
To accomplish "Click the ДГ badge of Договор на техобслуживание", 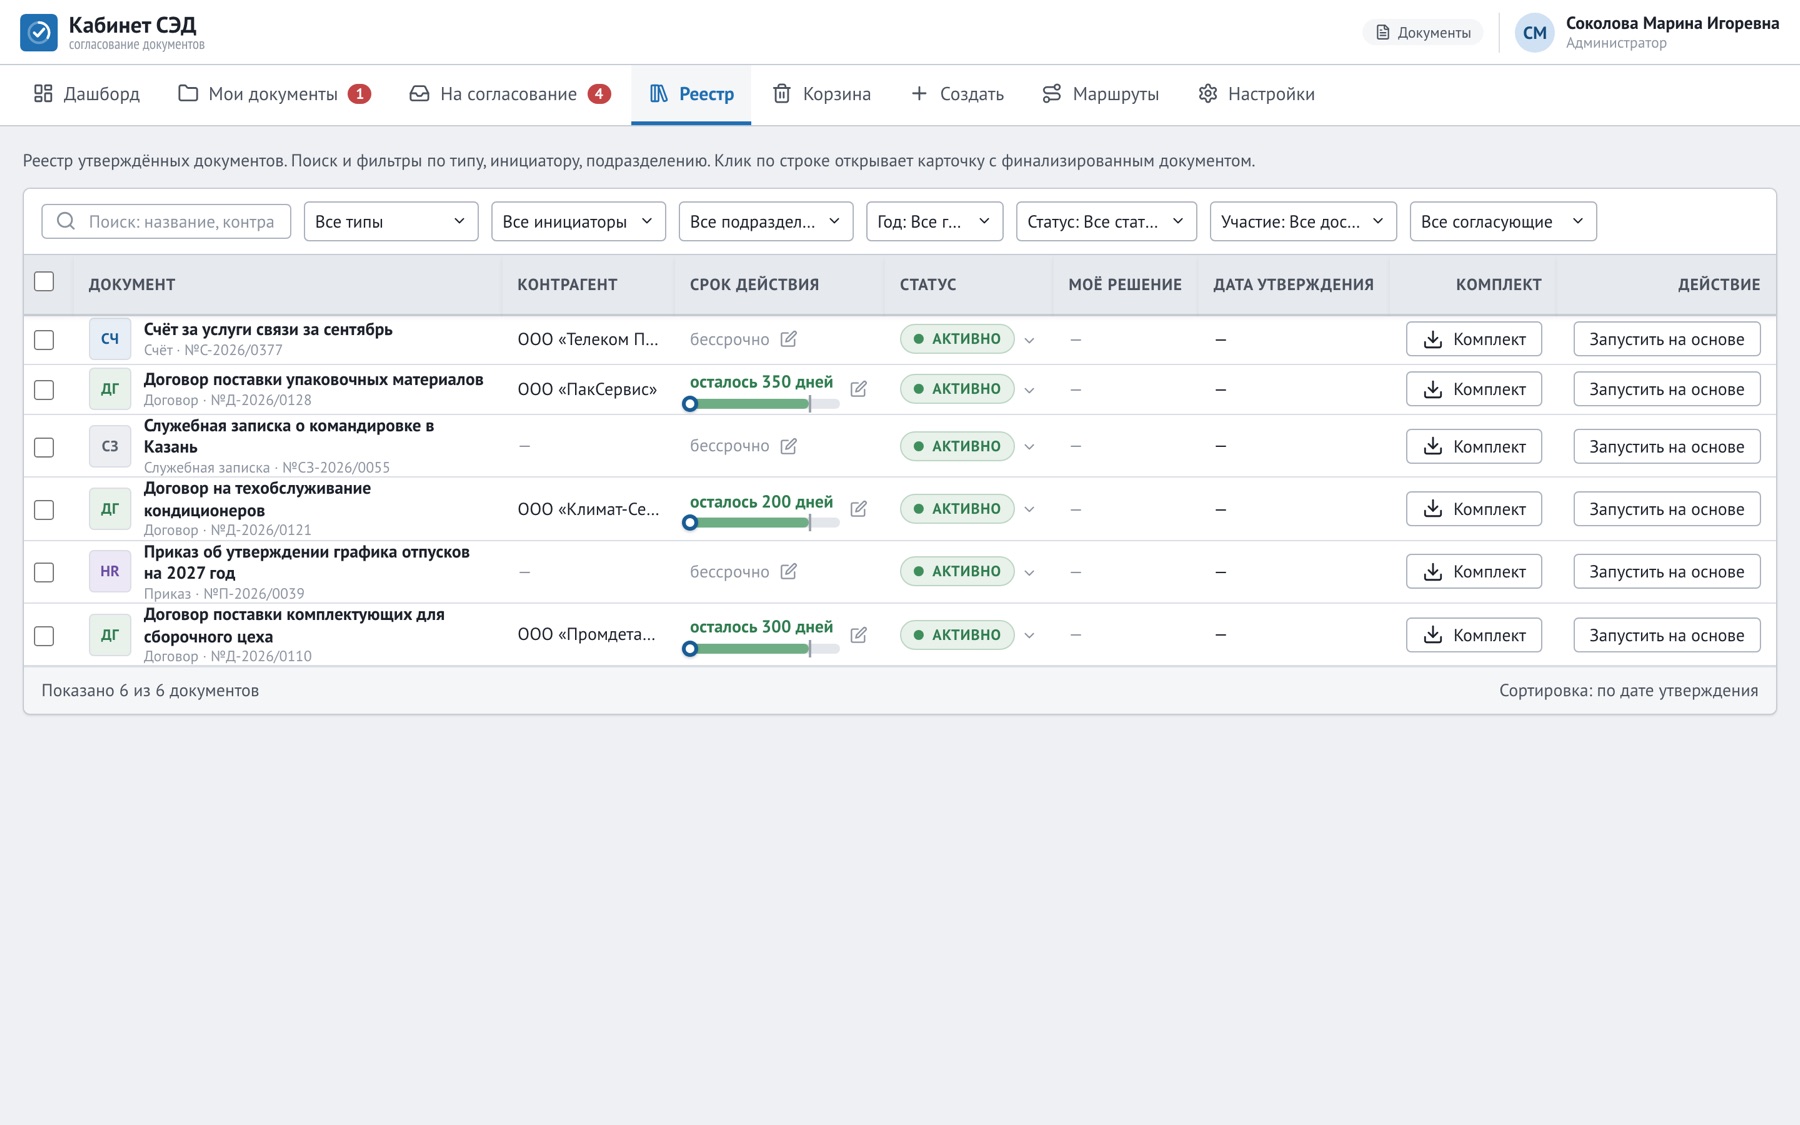I will click(x=110, y=509).
